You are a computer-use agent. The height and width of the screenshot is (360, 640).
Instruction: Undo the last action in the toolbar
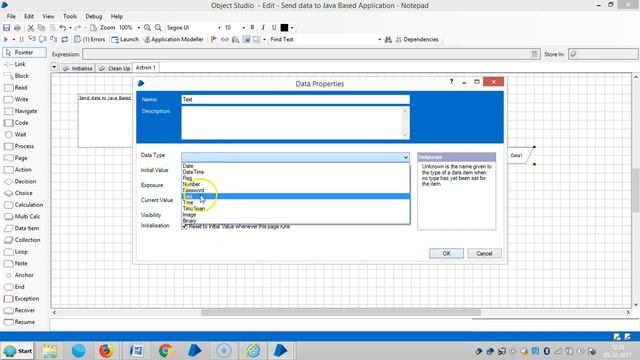62,28
